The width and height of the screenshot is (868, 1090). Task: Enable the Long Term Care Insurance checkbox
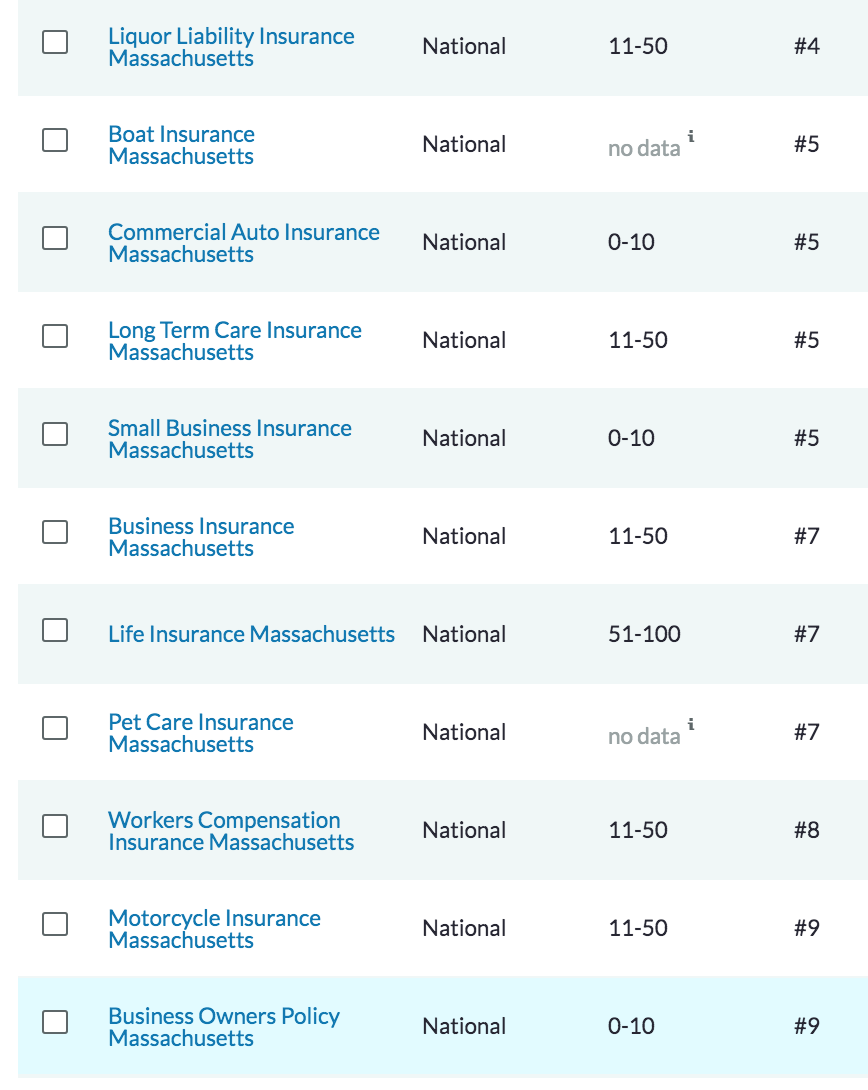(x=55, y=336)
